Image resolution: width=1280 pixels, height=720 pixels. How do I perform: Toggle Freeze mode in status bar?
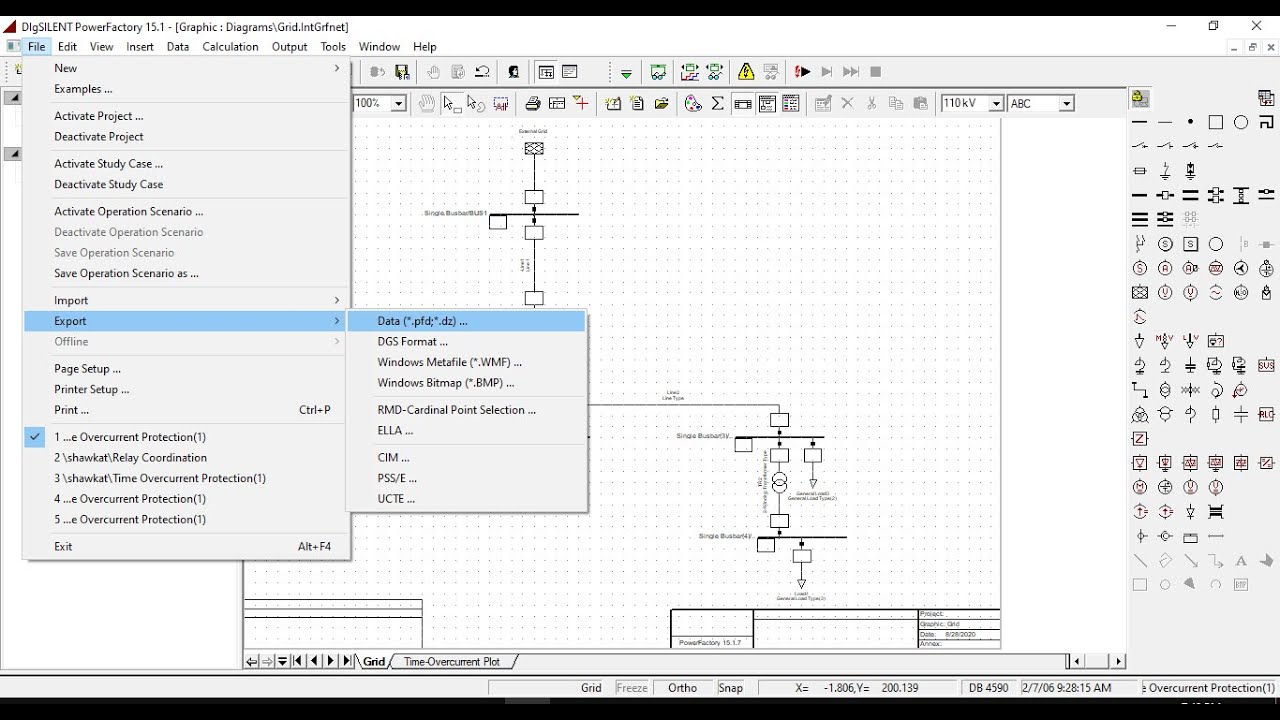pyautogui.click(x=632, y=688)
